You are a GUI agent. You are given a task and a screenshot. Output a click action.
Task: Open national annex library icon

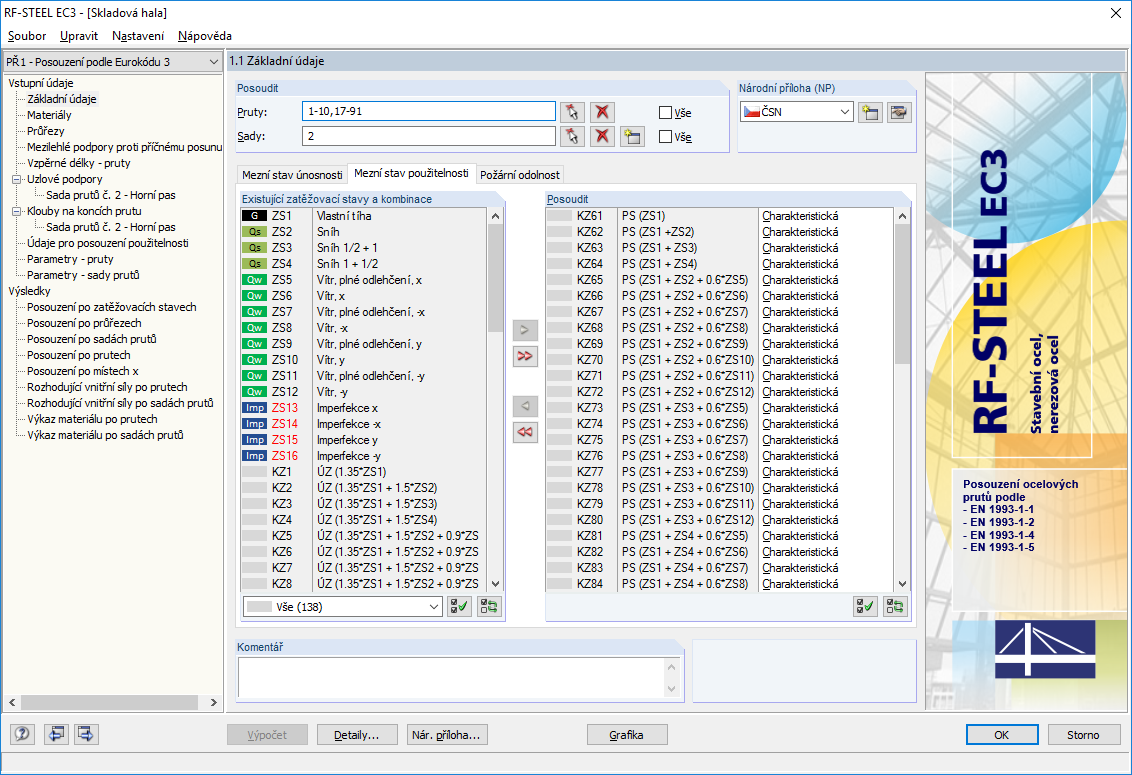tap(899, 112)
